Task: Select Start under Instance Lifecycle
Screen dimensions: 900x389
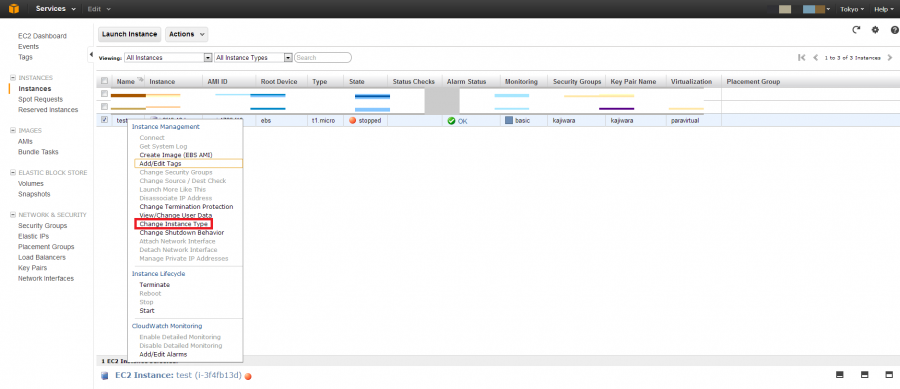Action: coord(147,310)
